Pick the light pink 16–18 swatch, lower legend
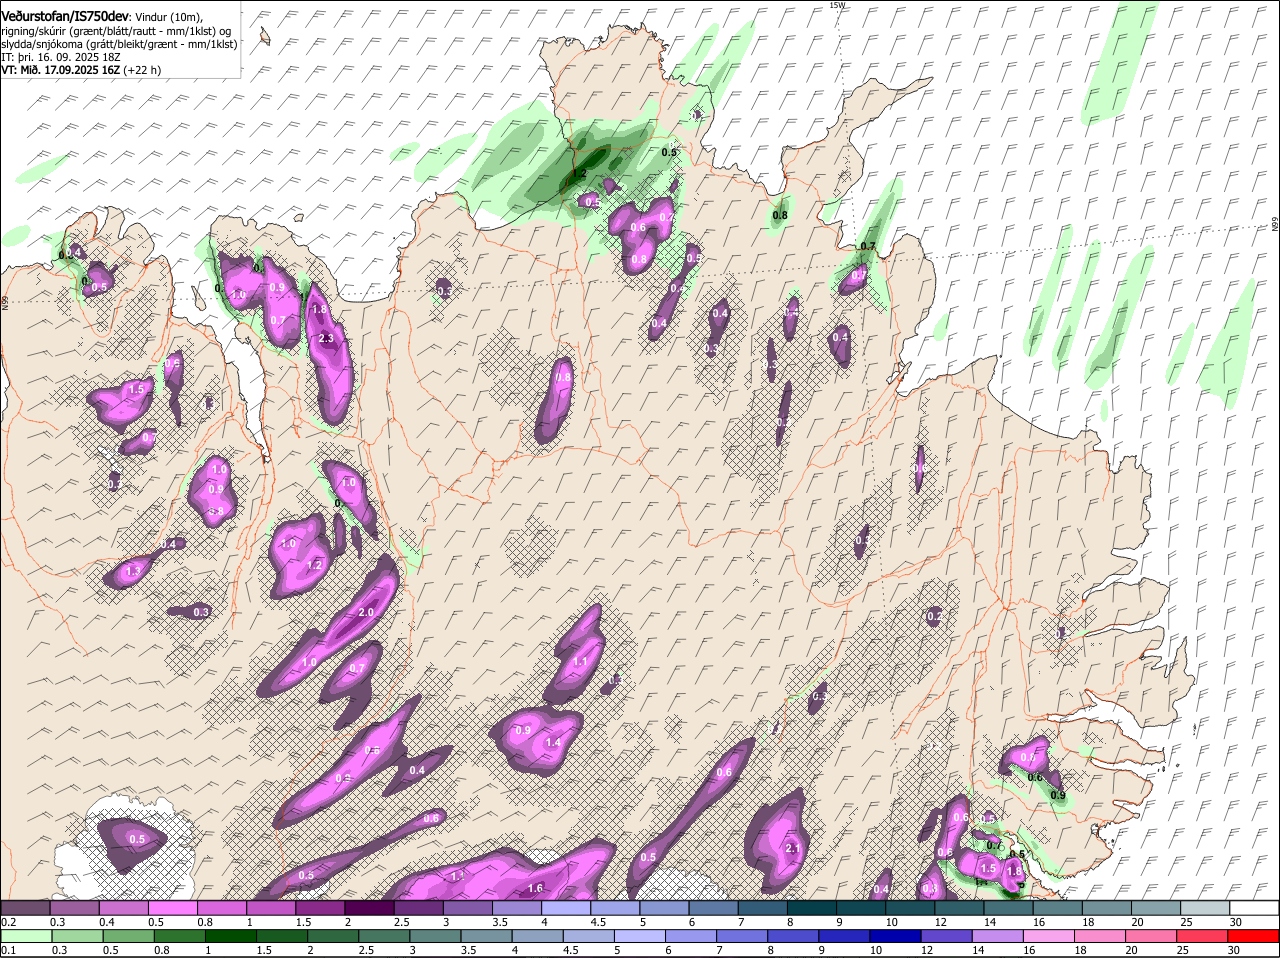 click(1050, 936)
